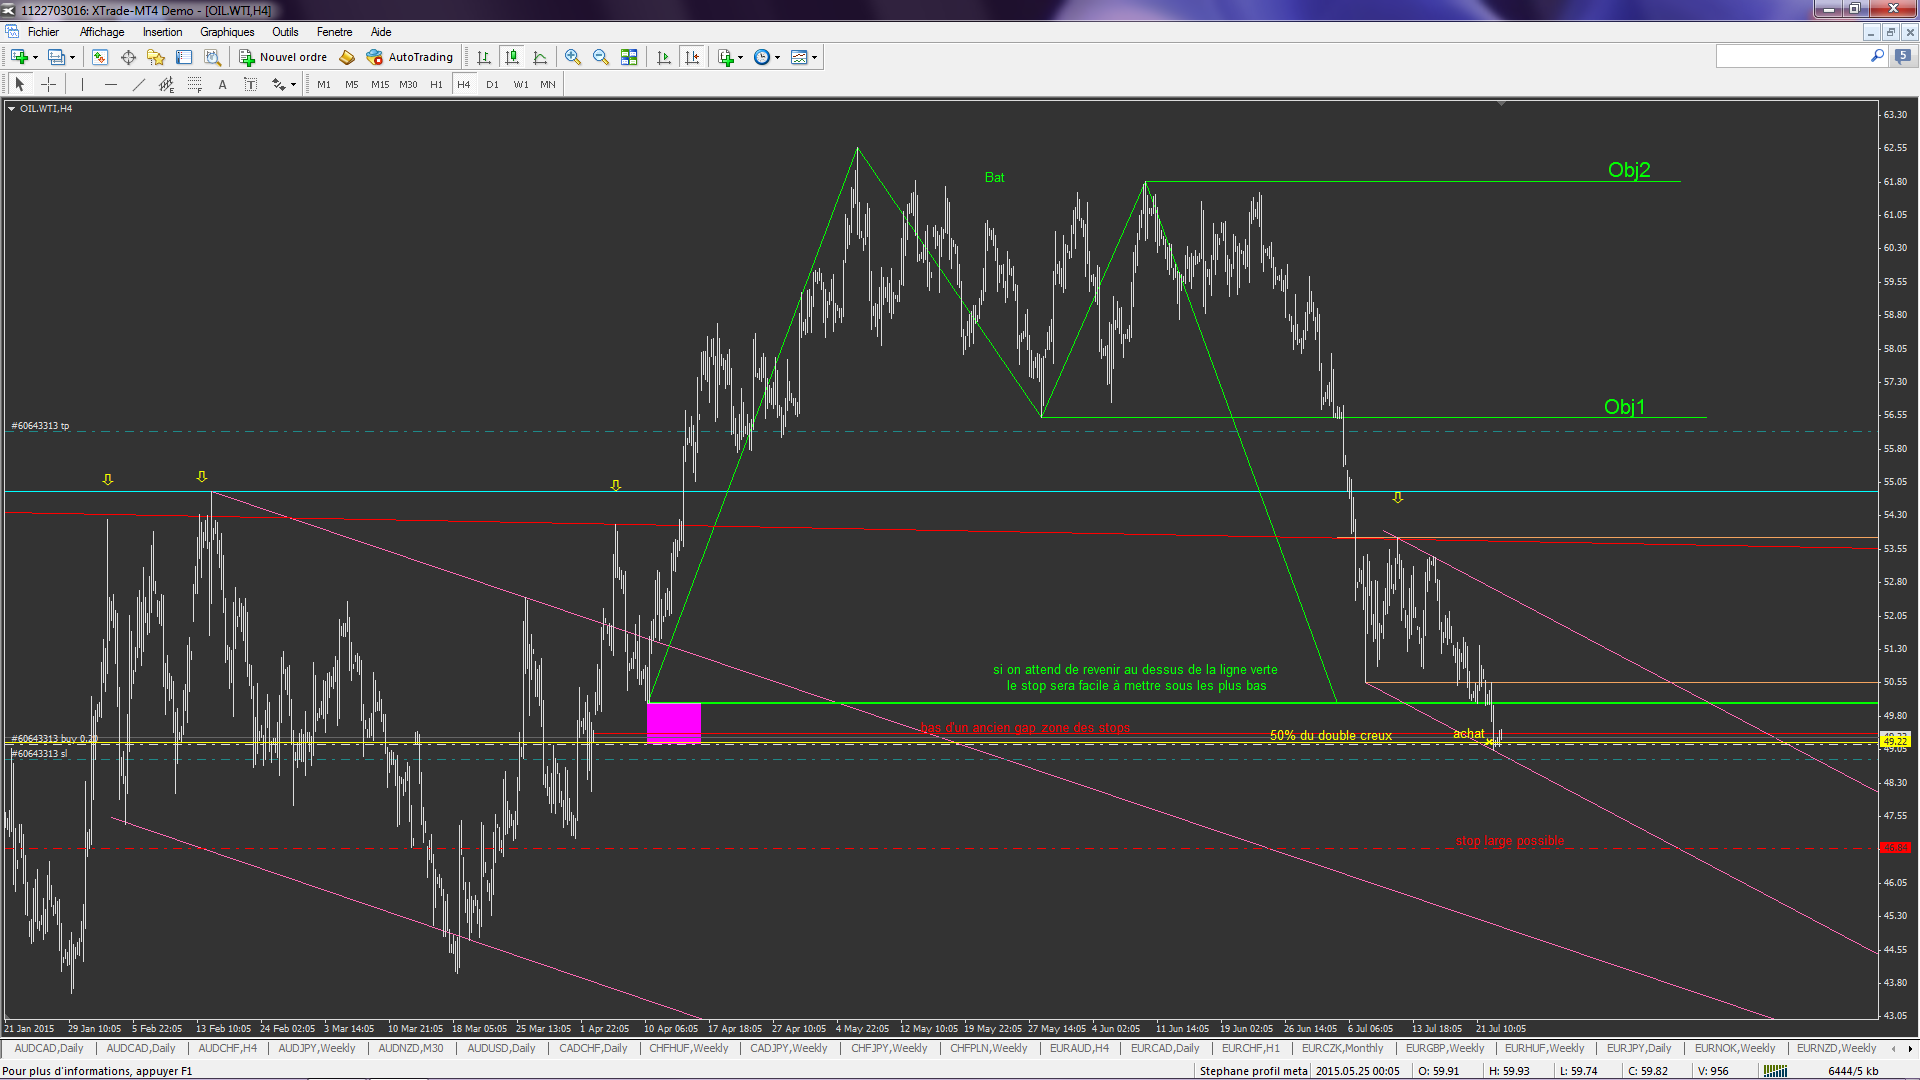
Task: Select the Fibonacci retracement tool
Action: click(195, 85)
